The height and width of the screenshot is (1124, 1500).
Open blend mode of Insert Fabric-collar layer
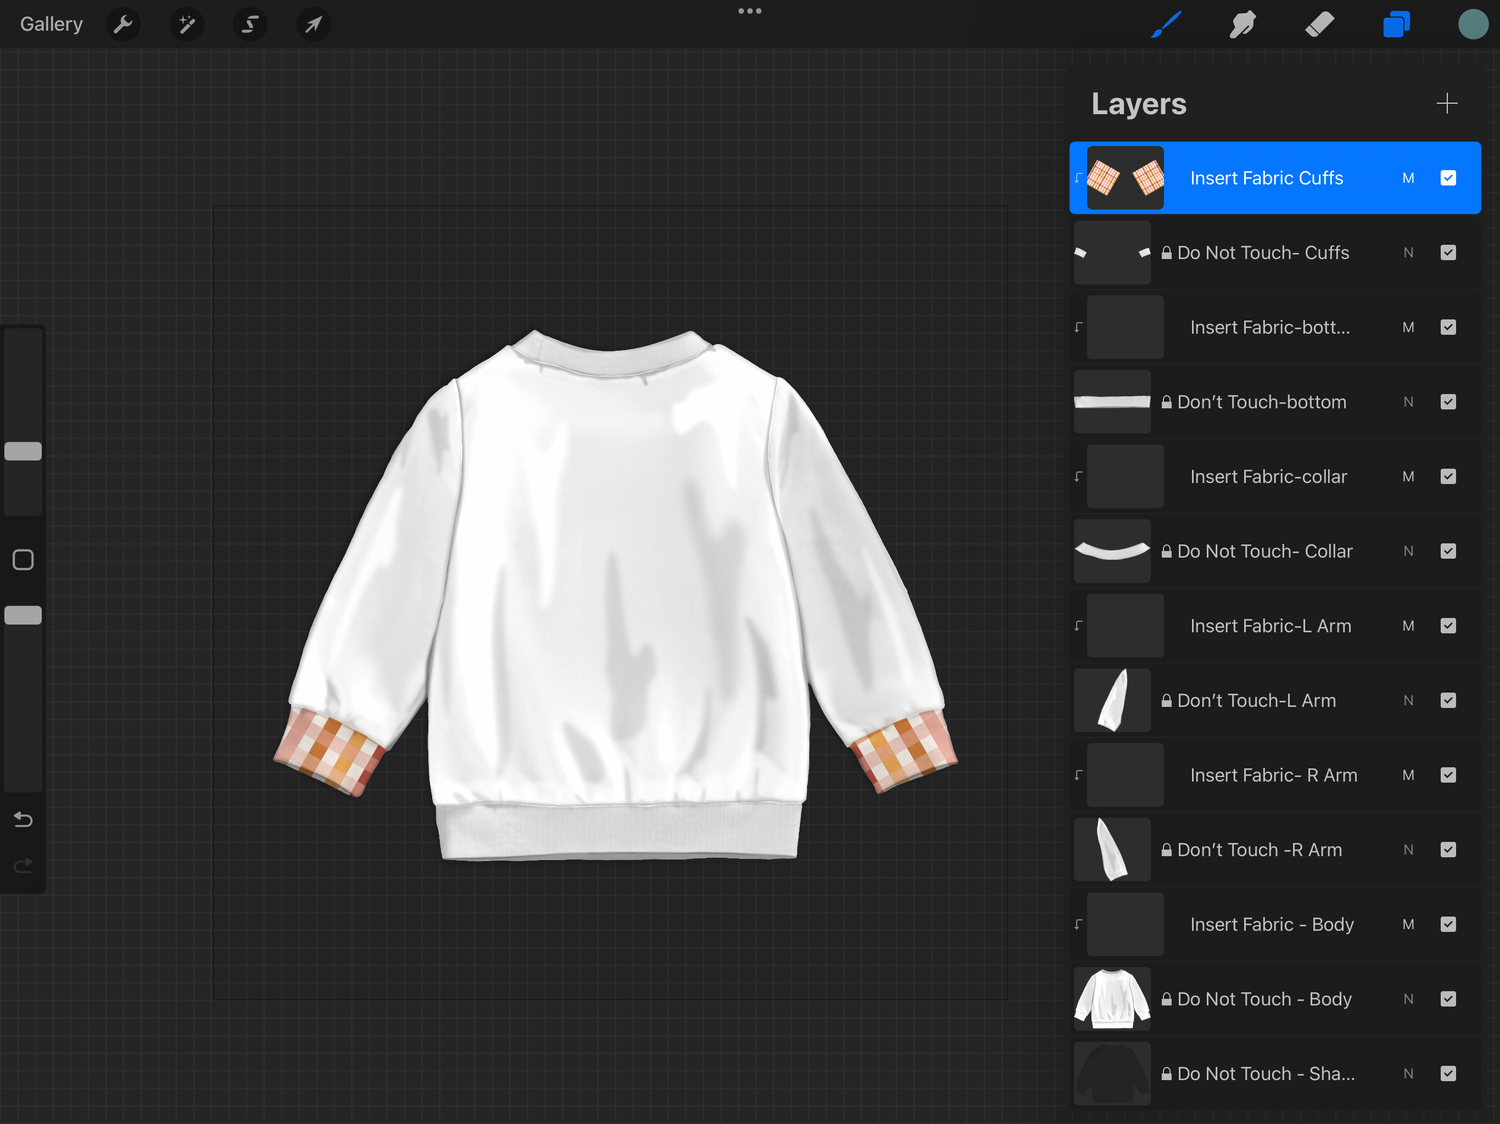pos(1408,477)
